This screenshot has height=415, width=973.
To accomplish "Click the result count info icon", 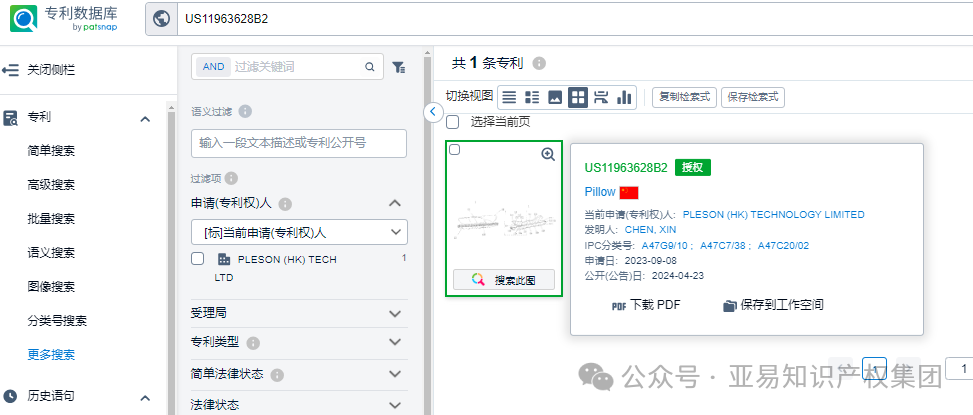I will click(x=539, y=63).
